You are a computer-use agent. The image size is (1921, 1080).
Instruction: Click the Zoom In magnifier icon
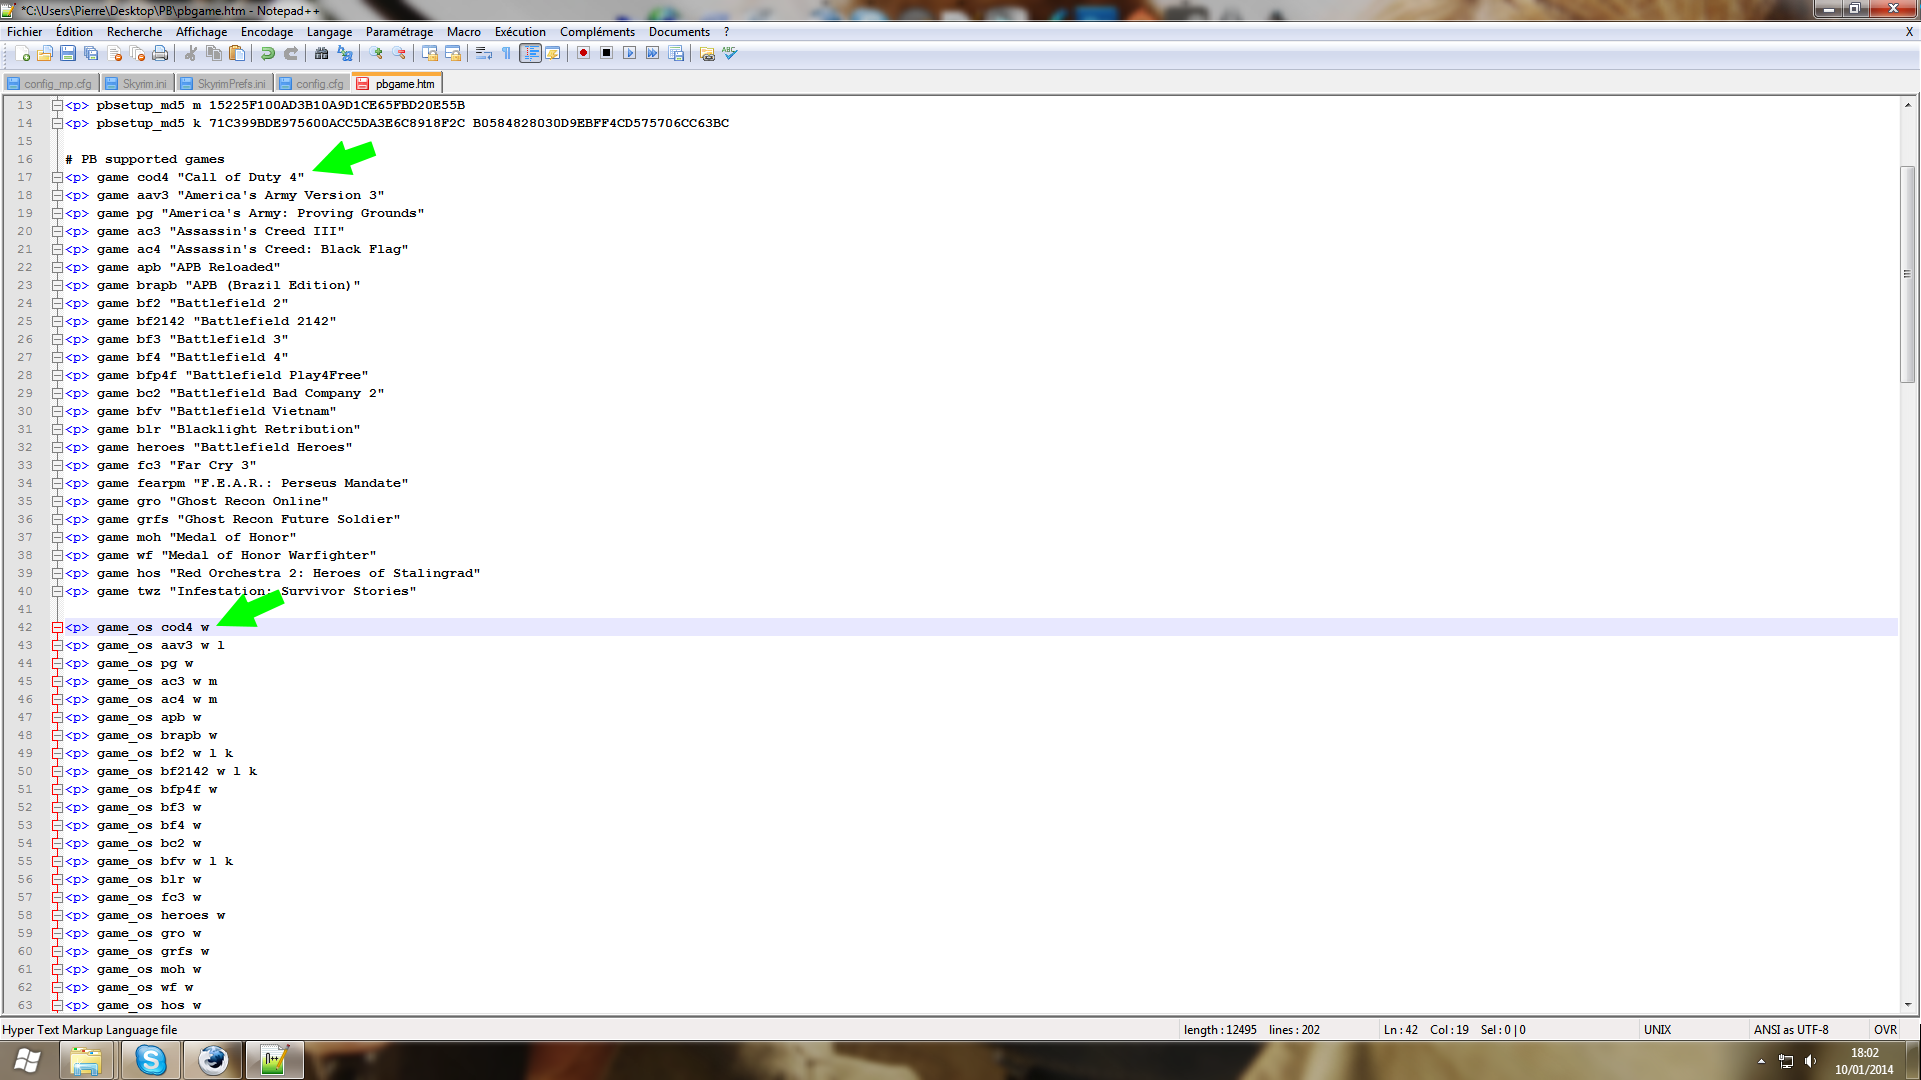(x=376, y=54)
